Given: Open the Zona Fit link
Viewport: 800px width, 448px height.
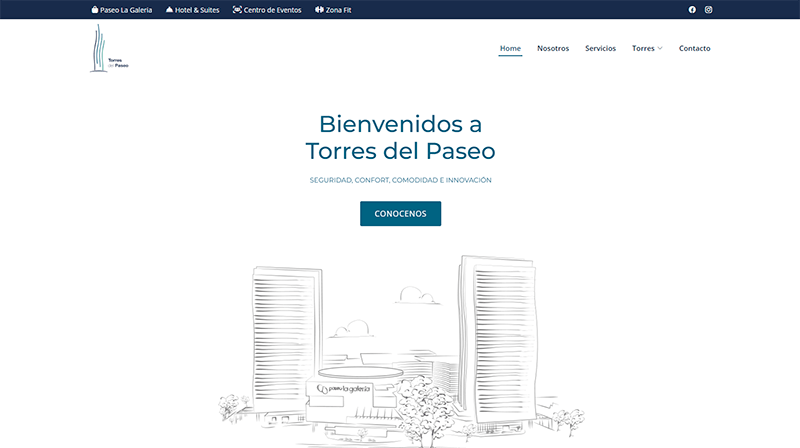Looking at the screenshot, I should [x=338, y=10].
